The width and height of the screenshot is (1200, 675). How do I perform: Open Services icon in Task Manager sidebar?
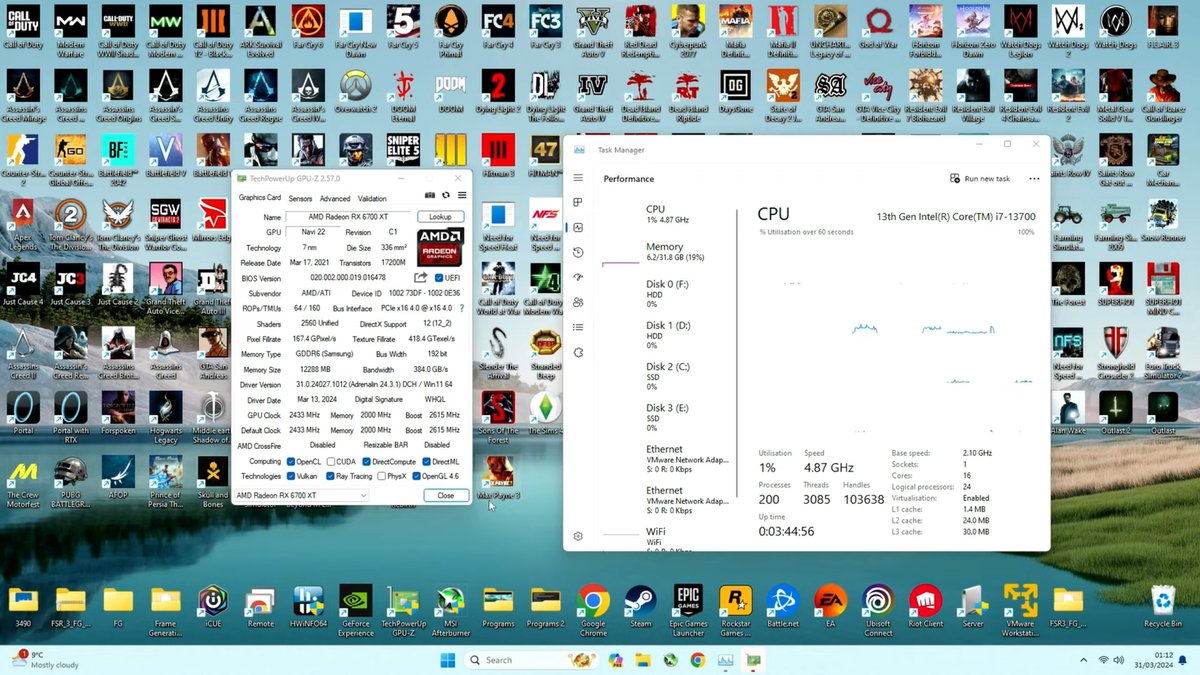(578, 352)
